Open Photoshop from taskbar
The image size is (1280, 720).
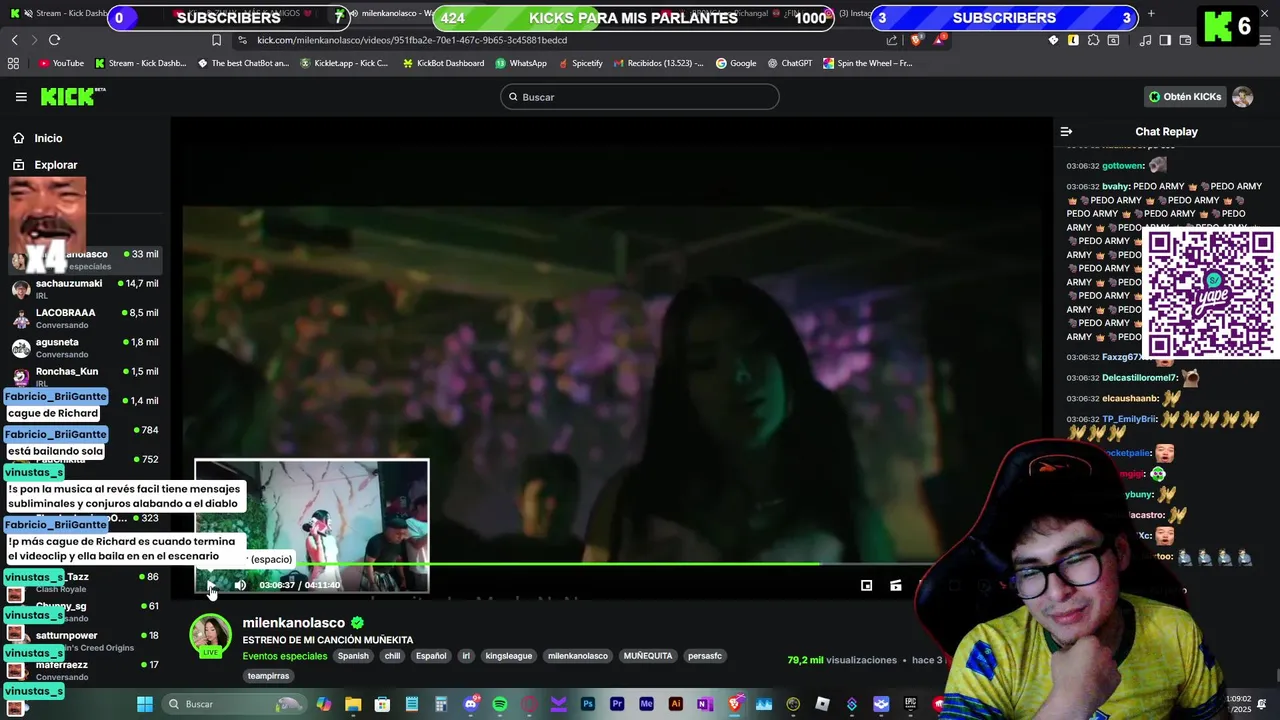pyautogui.click(x=588, y=704)
